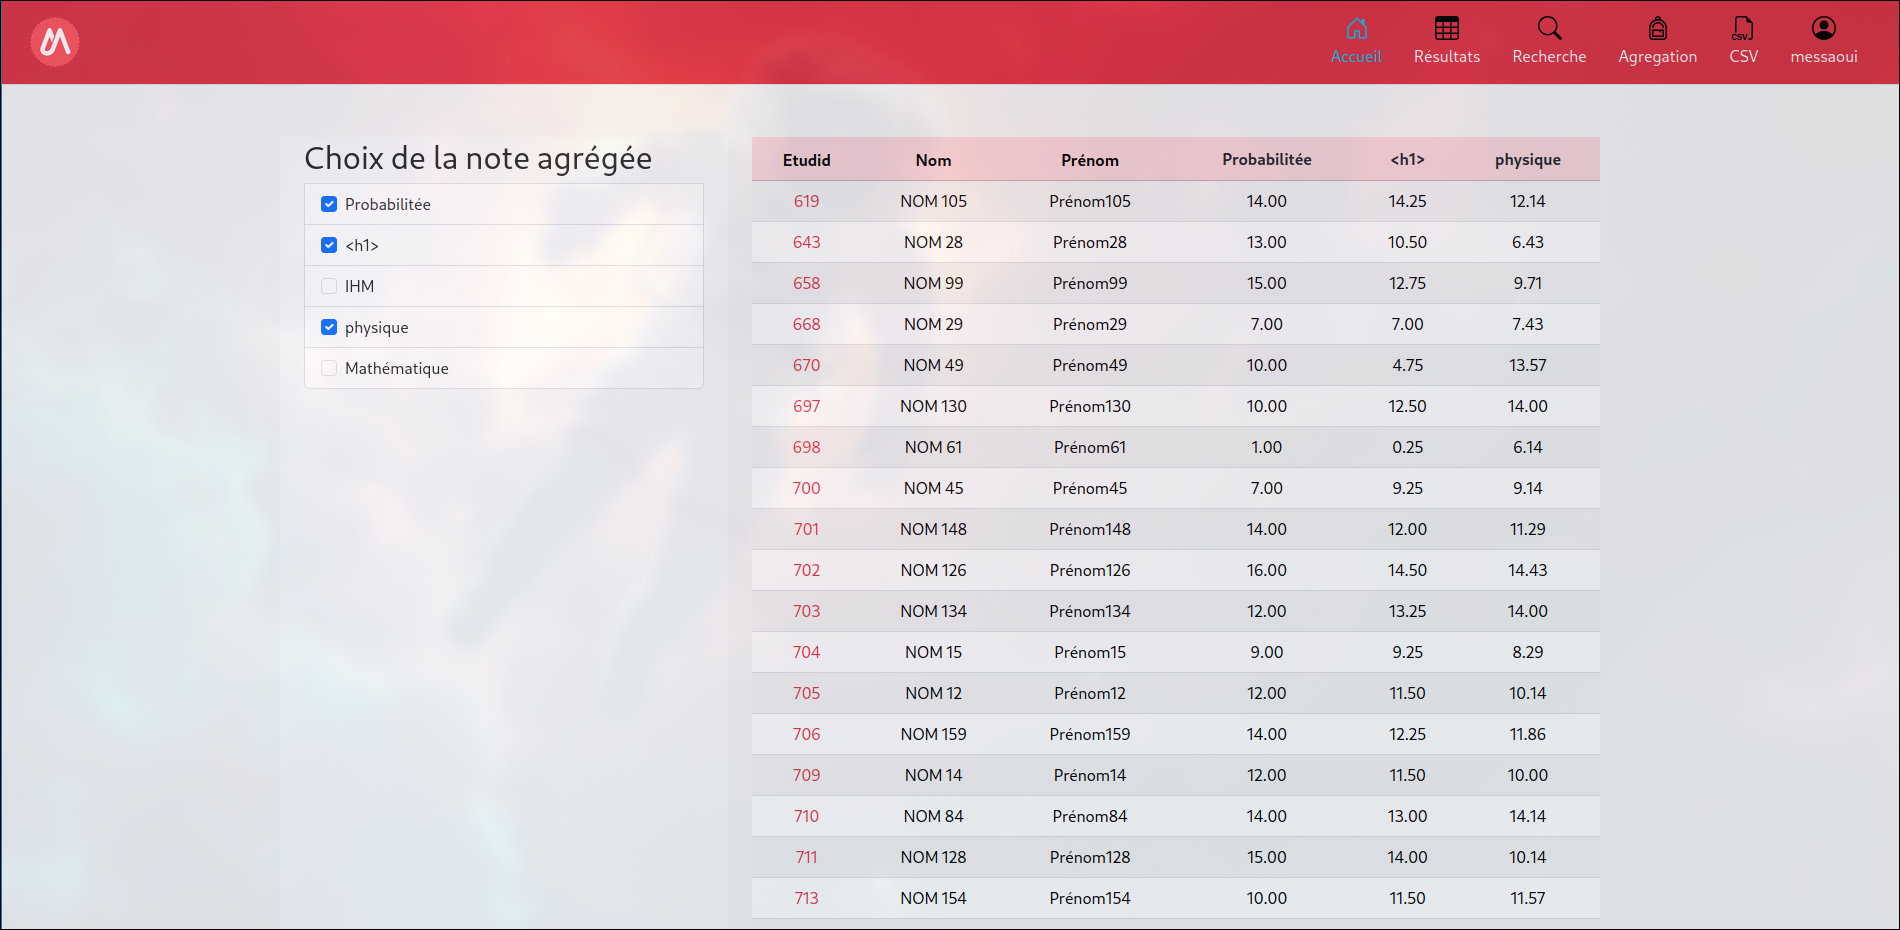Open the messaoui user profile icon
The width and height of the screenshot is (1900, 930).
tap(1823, 29)
